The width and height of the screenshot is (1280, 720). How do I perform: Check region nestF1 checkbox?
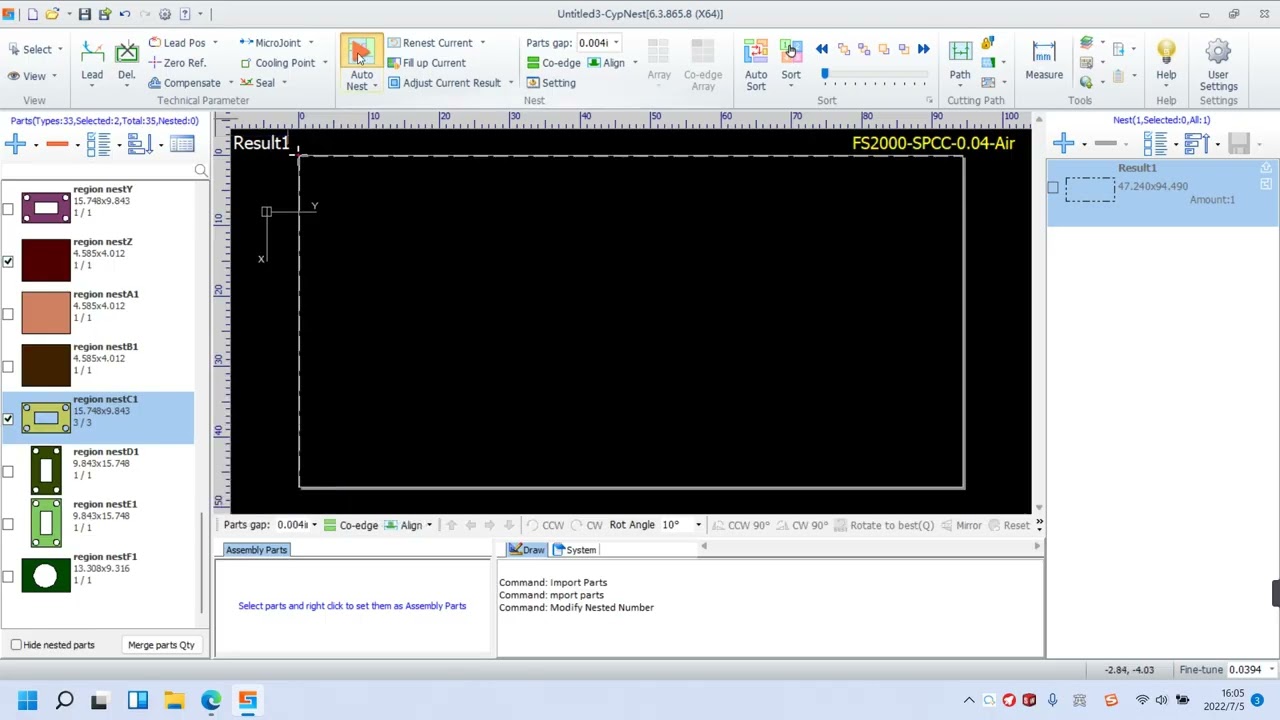8,576
